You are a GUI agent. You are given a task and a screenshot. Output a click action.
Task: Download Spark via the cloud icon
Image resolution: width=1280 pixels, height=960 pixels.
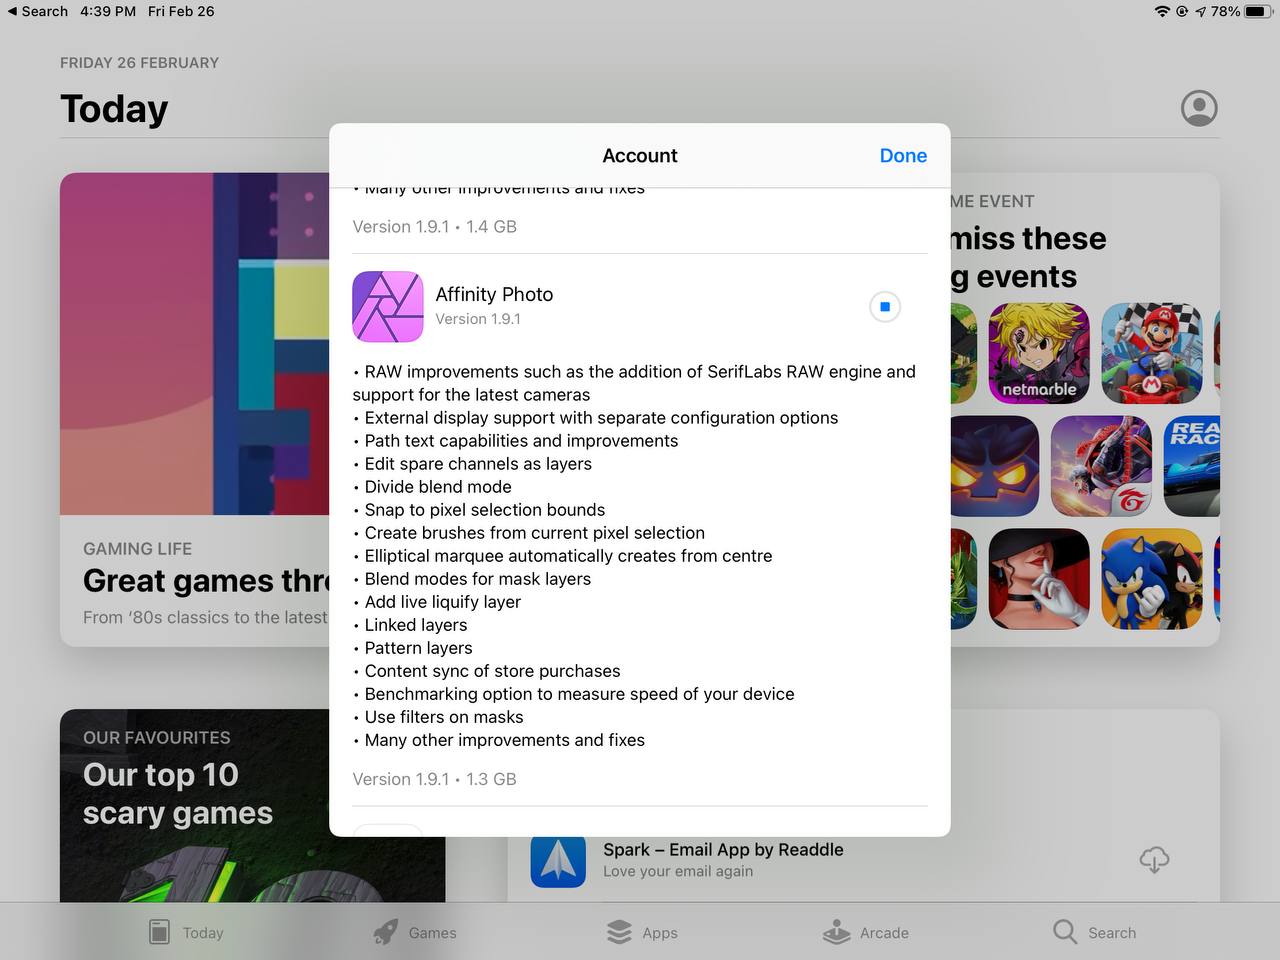coord(1154,859)
